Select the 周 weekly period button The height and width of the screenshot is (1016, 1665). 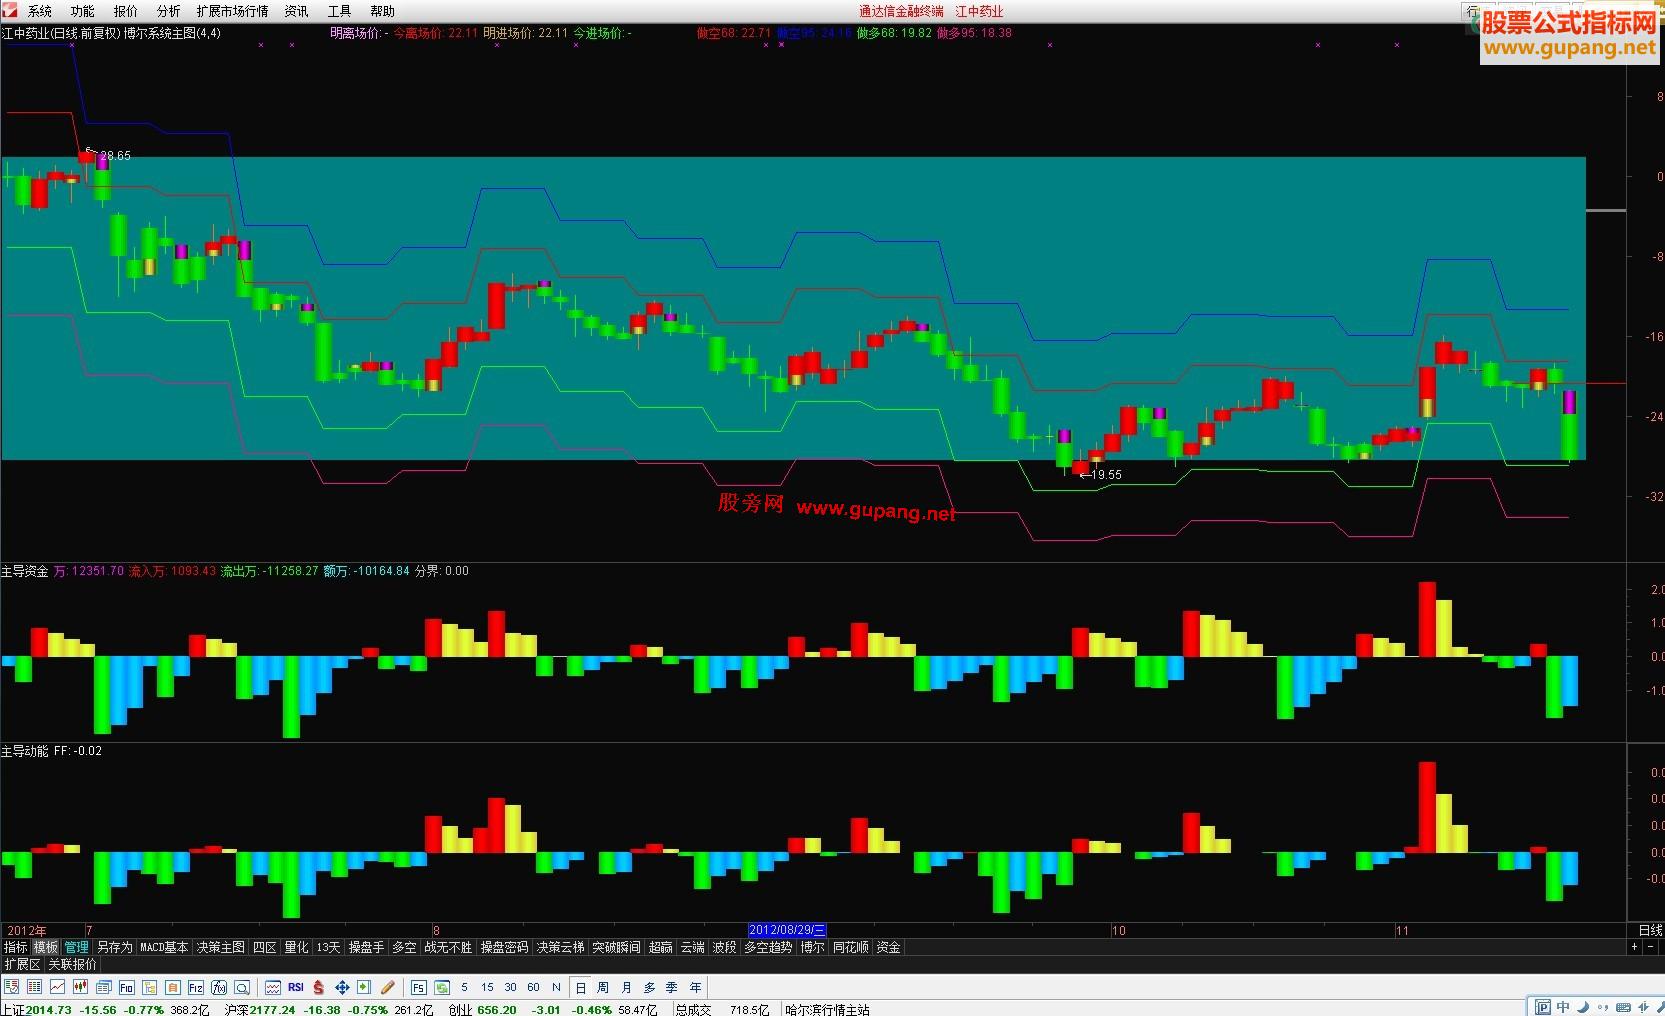tap(603, 987)
